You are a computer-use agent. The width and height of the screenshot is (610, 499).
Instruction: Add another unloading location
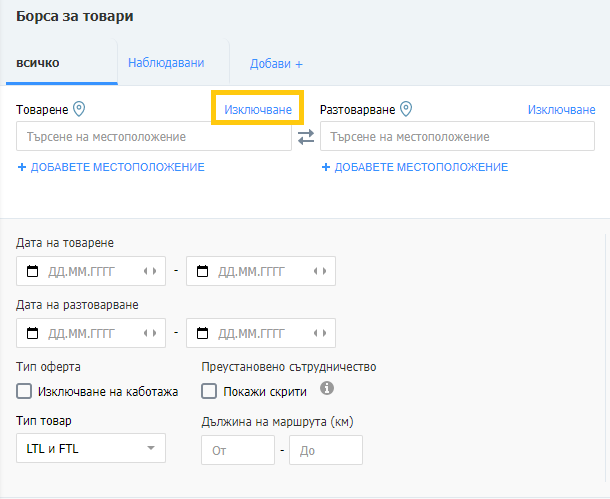coord(415,167)
